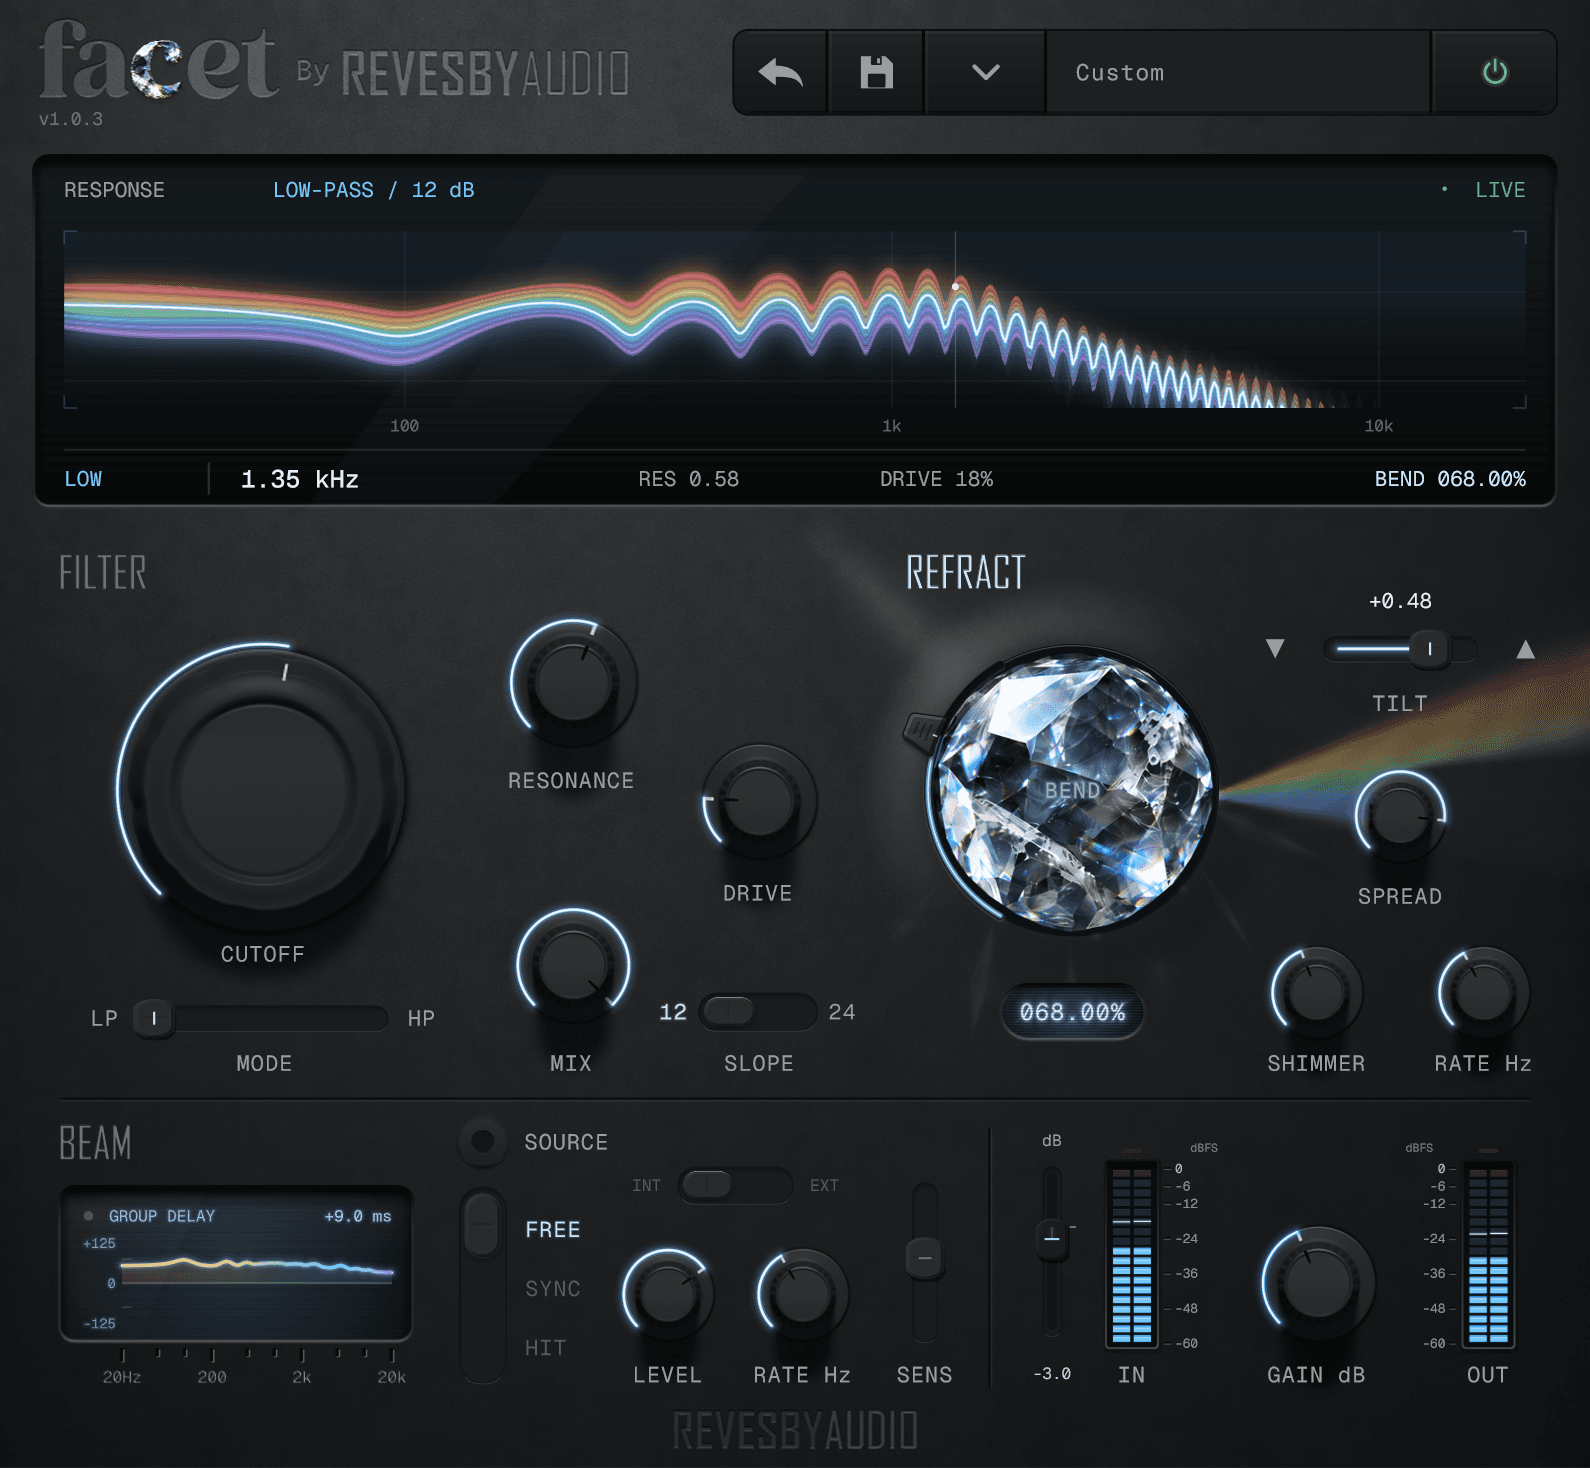Click the Gain dB knob
This screenshot has width=1590, height=1468.
click(1318, 1284)
